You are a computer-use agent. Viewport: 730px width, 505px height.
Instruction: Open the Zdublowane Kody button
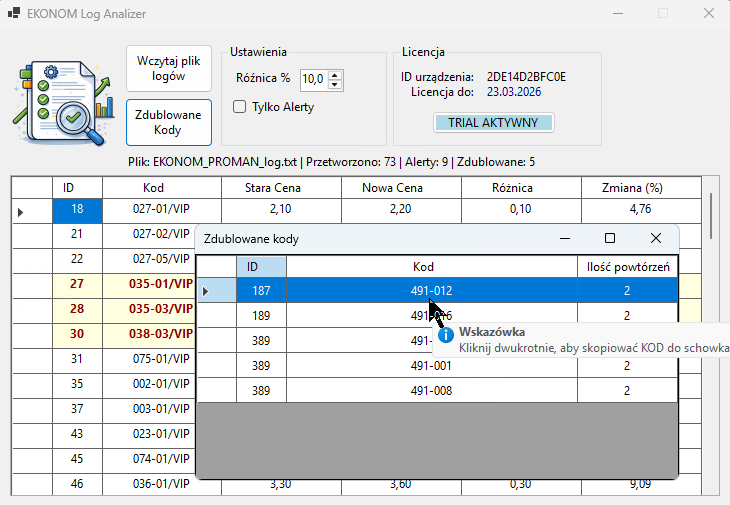[169, 122]
